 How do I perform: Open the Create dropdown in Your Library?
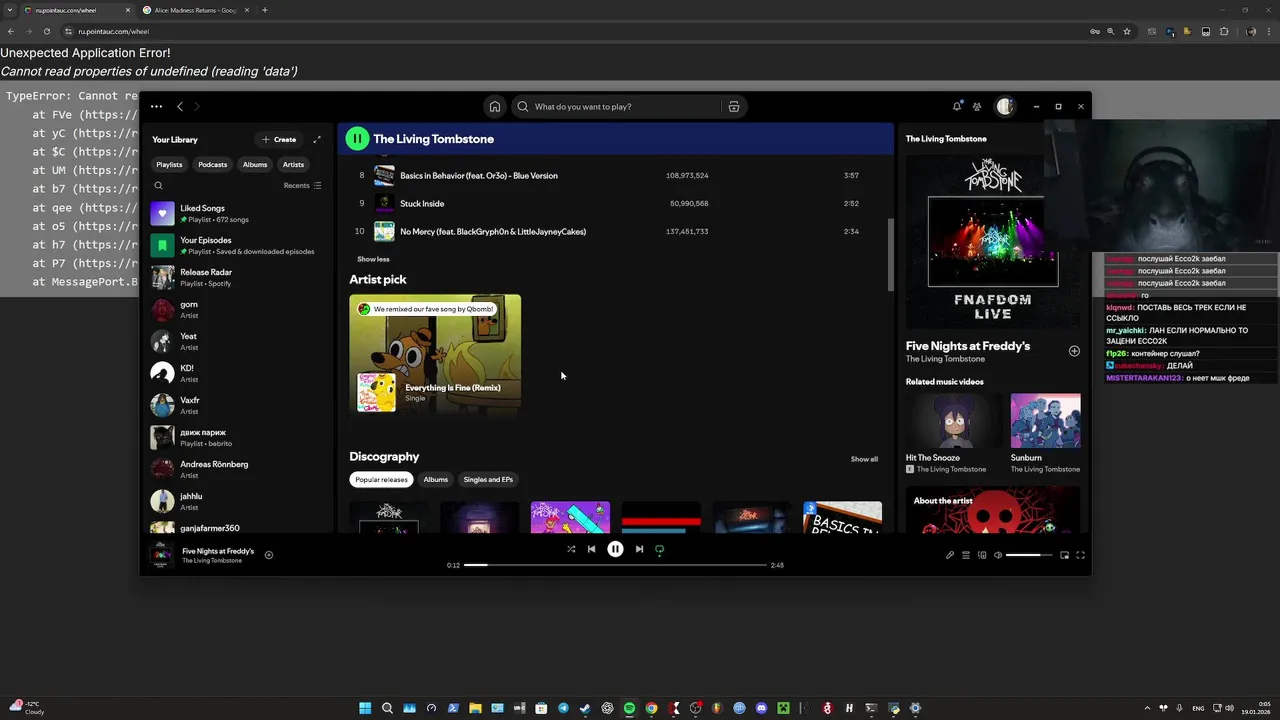[x=279, y=140]
